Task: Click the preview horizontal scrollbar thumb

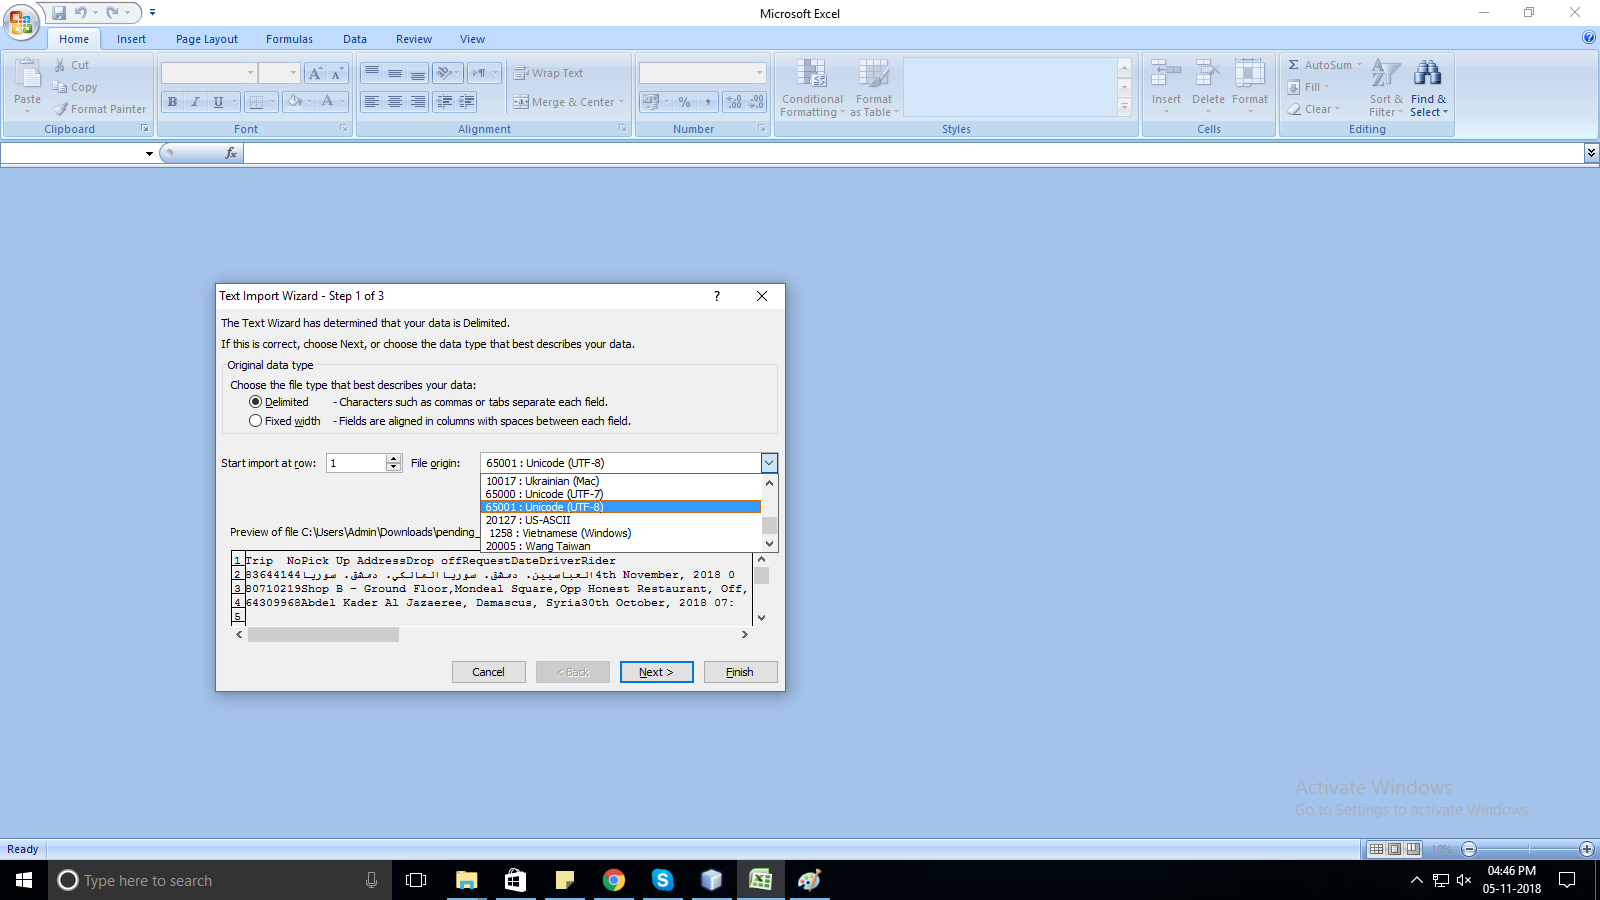Action: [323, 635]
